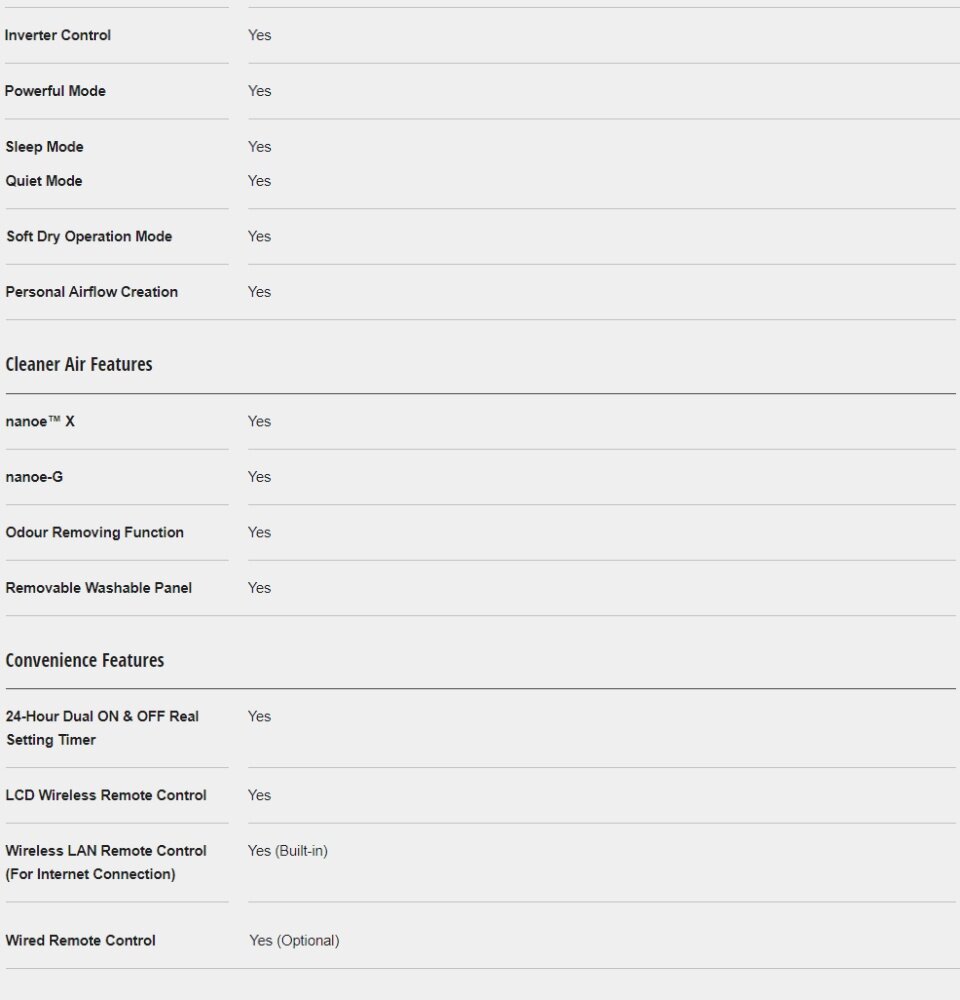Click the Quiet Mode label
960x1000 pixels.
pyautogui.click(x=44, y=180)
